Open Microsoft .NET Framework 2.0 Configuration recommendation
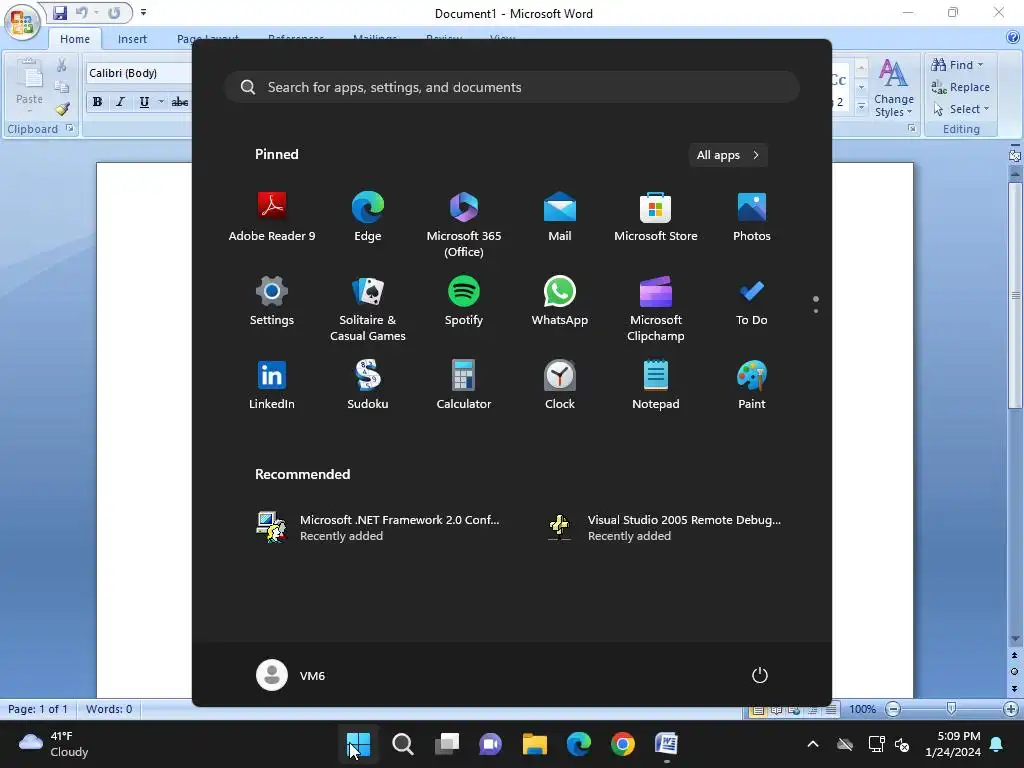 377,527
